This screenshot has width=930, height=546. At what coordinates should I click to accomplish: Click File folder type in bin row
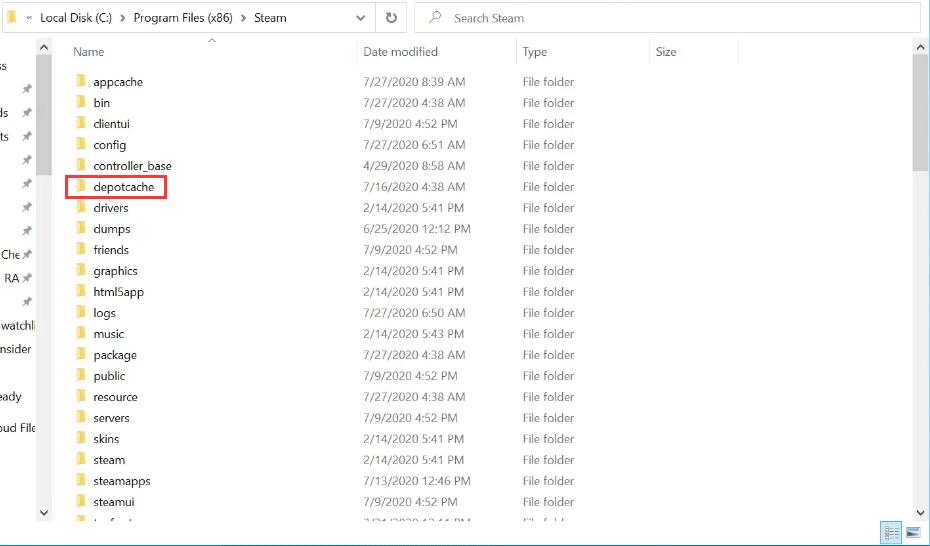pyautogui.click(x=548, y=103)
